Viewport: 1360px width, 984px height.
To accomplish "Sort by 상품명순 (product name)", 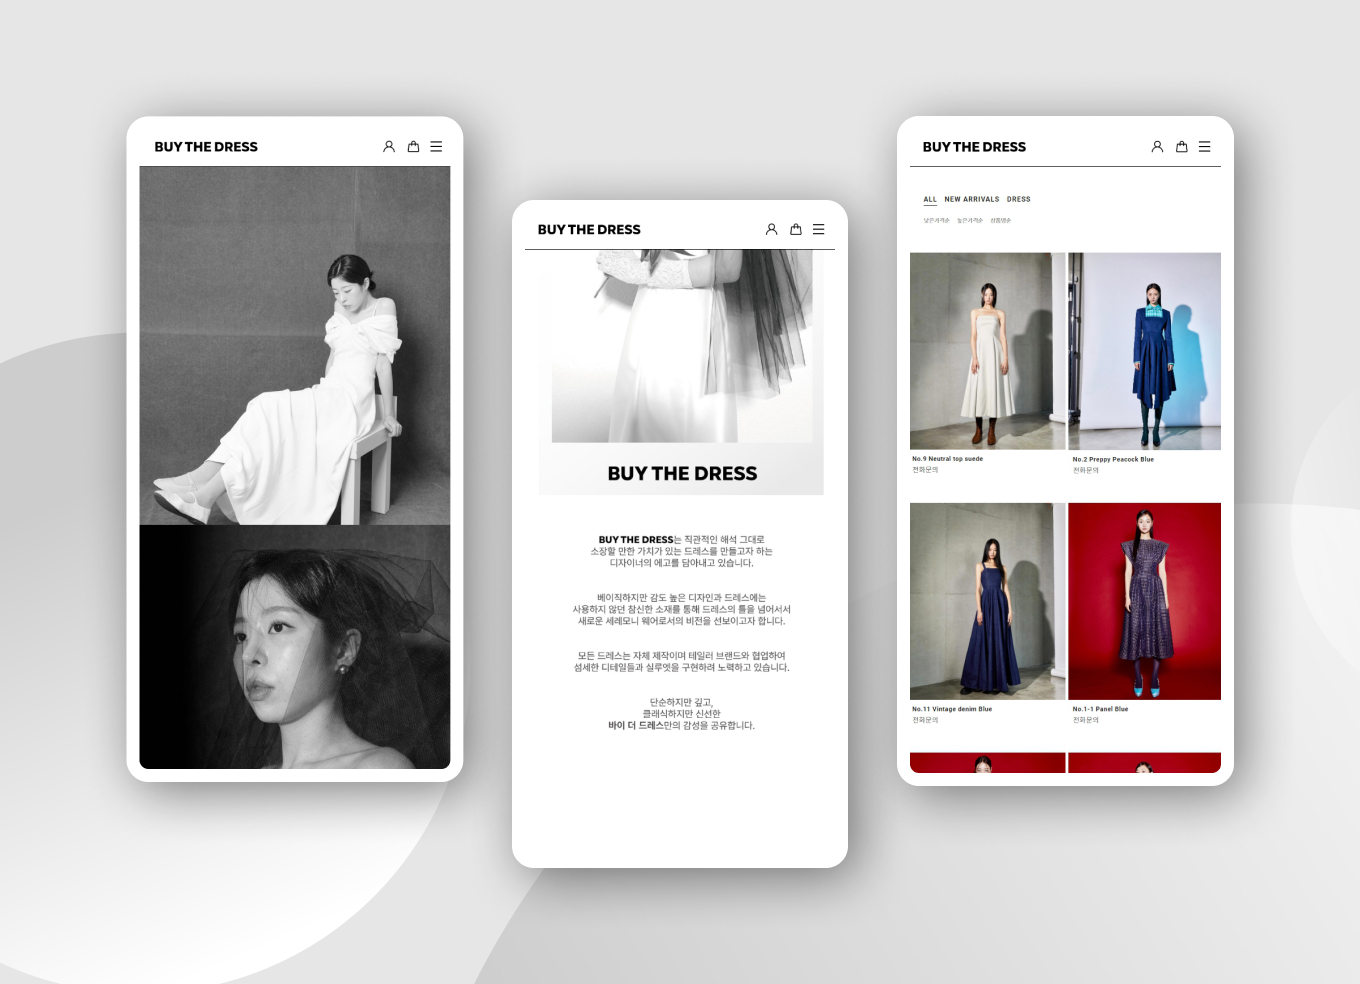I will [1001, 220].
